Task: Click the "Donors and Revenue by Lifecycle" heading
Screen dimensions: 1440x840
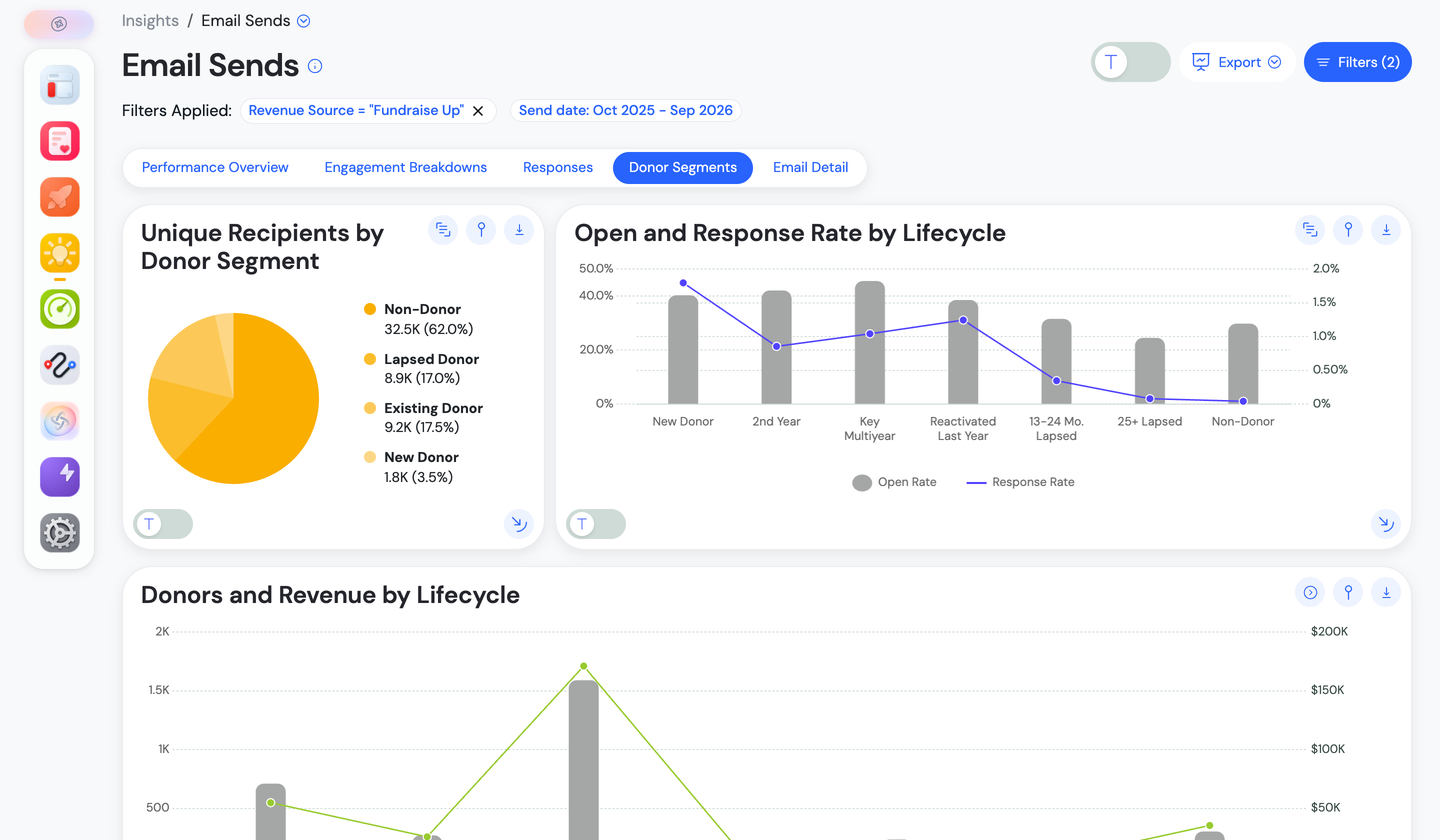Action: pyautogui.click(x=330, y=595)
